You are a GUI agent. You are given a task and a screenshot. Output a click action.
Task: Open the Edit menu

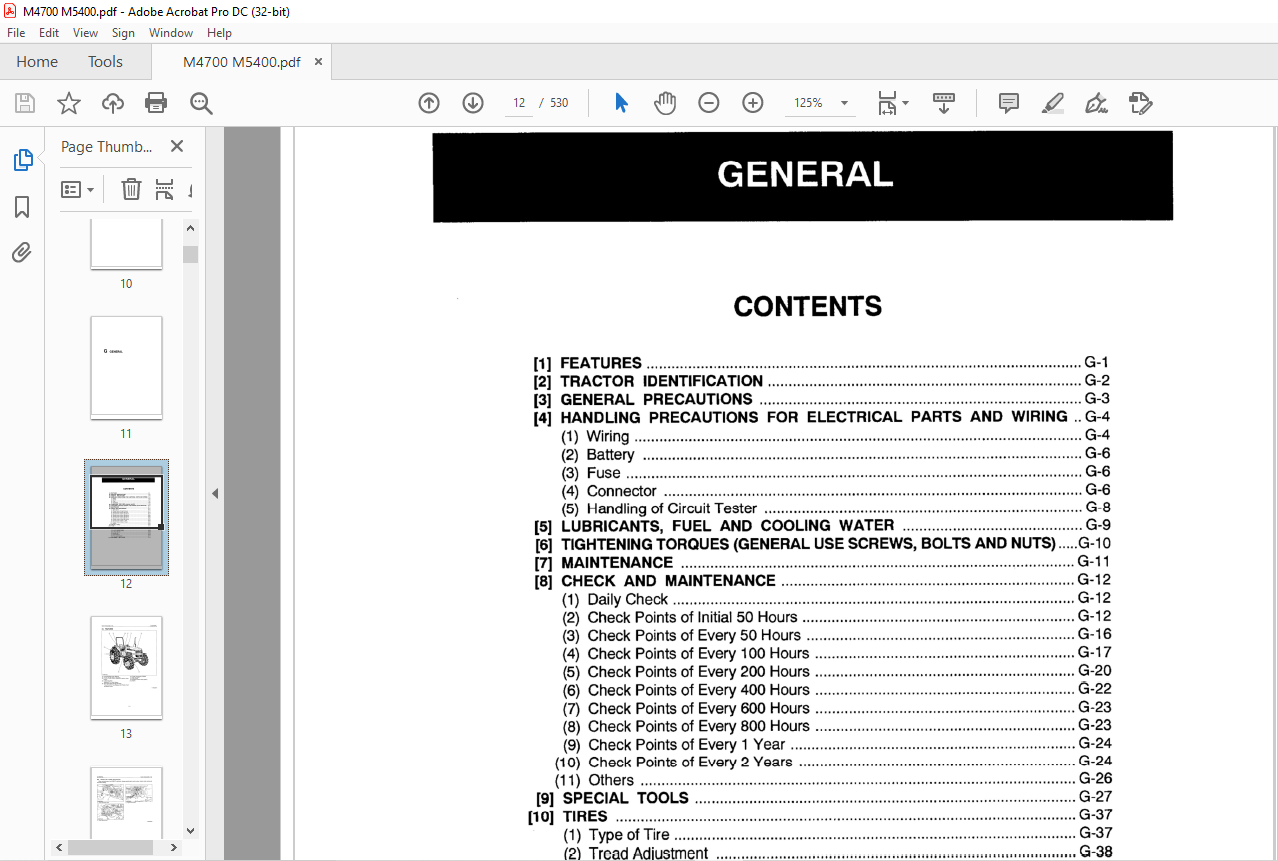coord(49,33)
